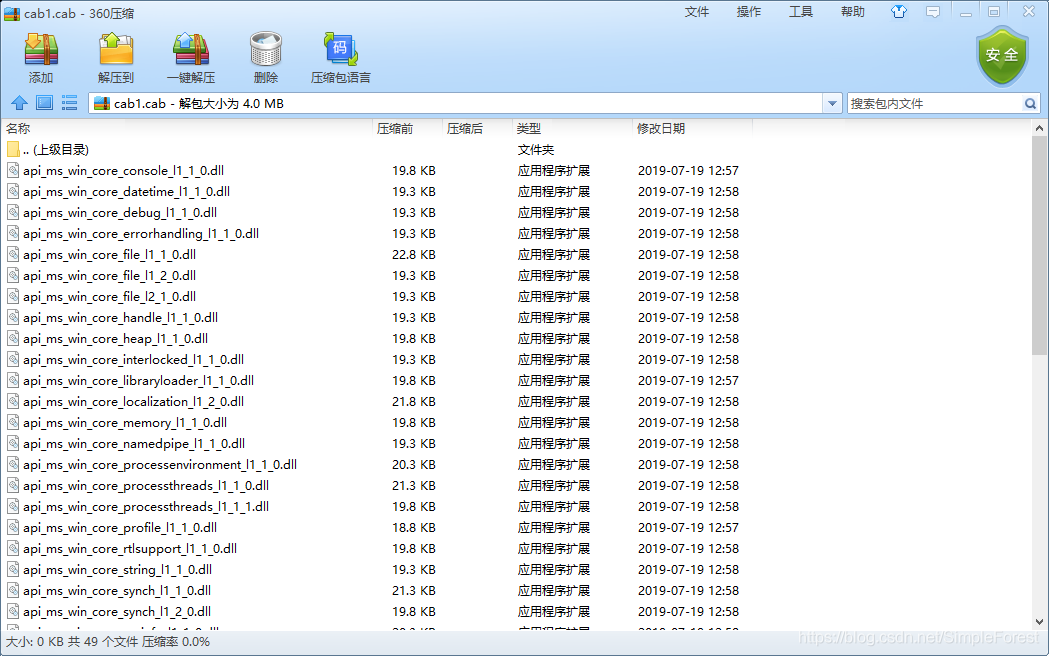Click the vertical scrollbar down arrow
1049x656 pixels.
[x=1039, y=622]
